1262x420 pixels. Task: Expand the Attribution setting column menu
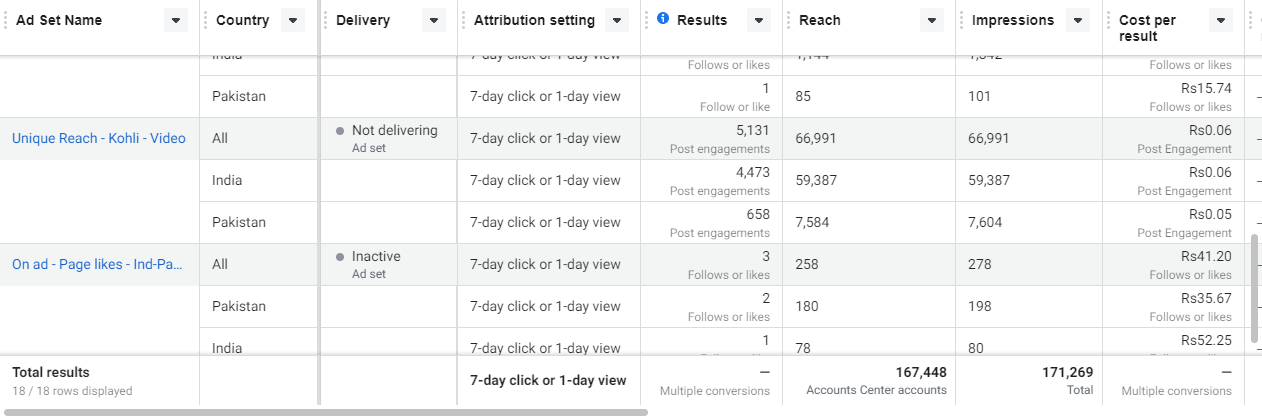click(x=618, y=20)
